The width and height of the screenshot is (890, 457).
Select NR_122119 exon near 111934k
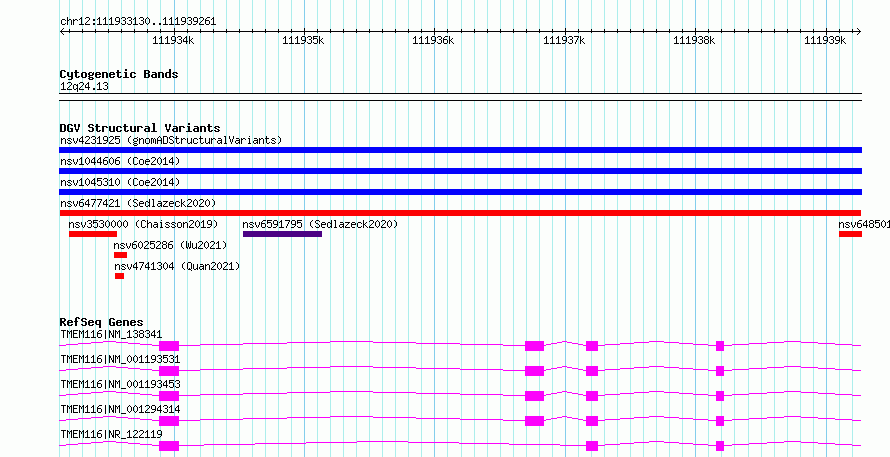point(169,446)
